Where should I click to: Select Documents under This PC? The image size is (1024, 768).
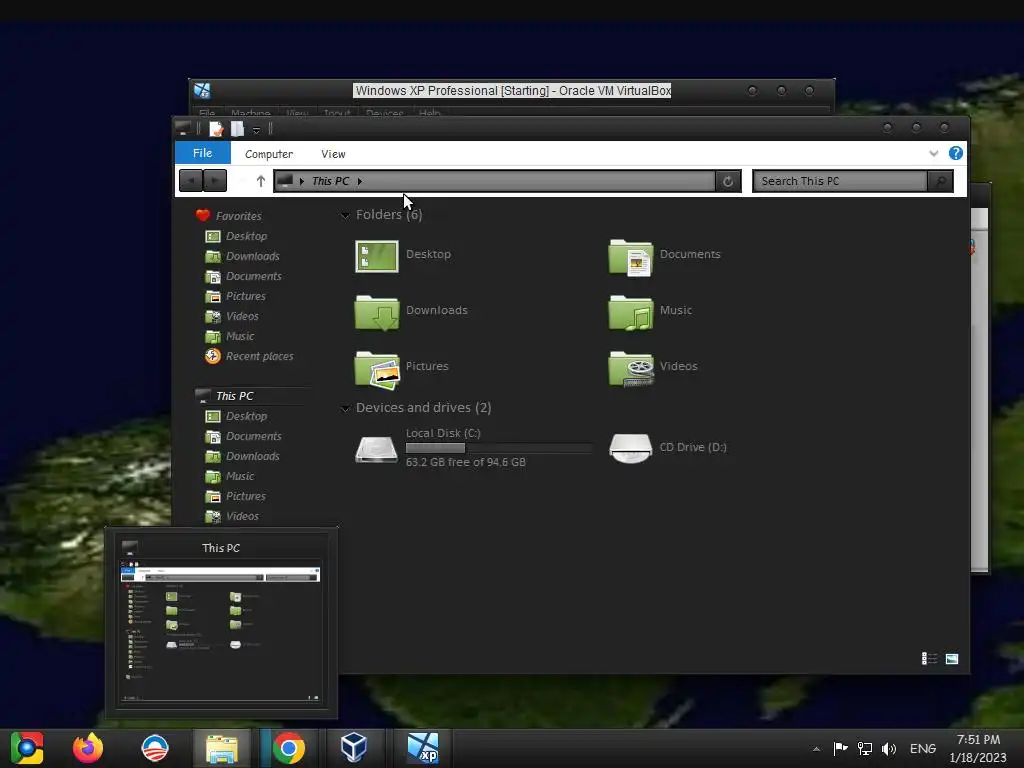pos(243,436)
